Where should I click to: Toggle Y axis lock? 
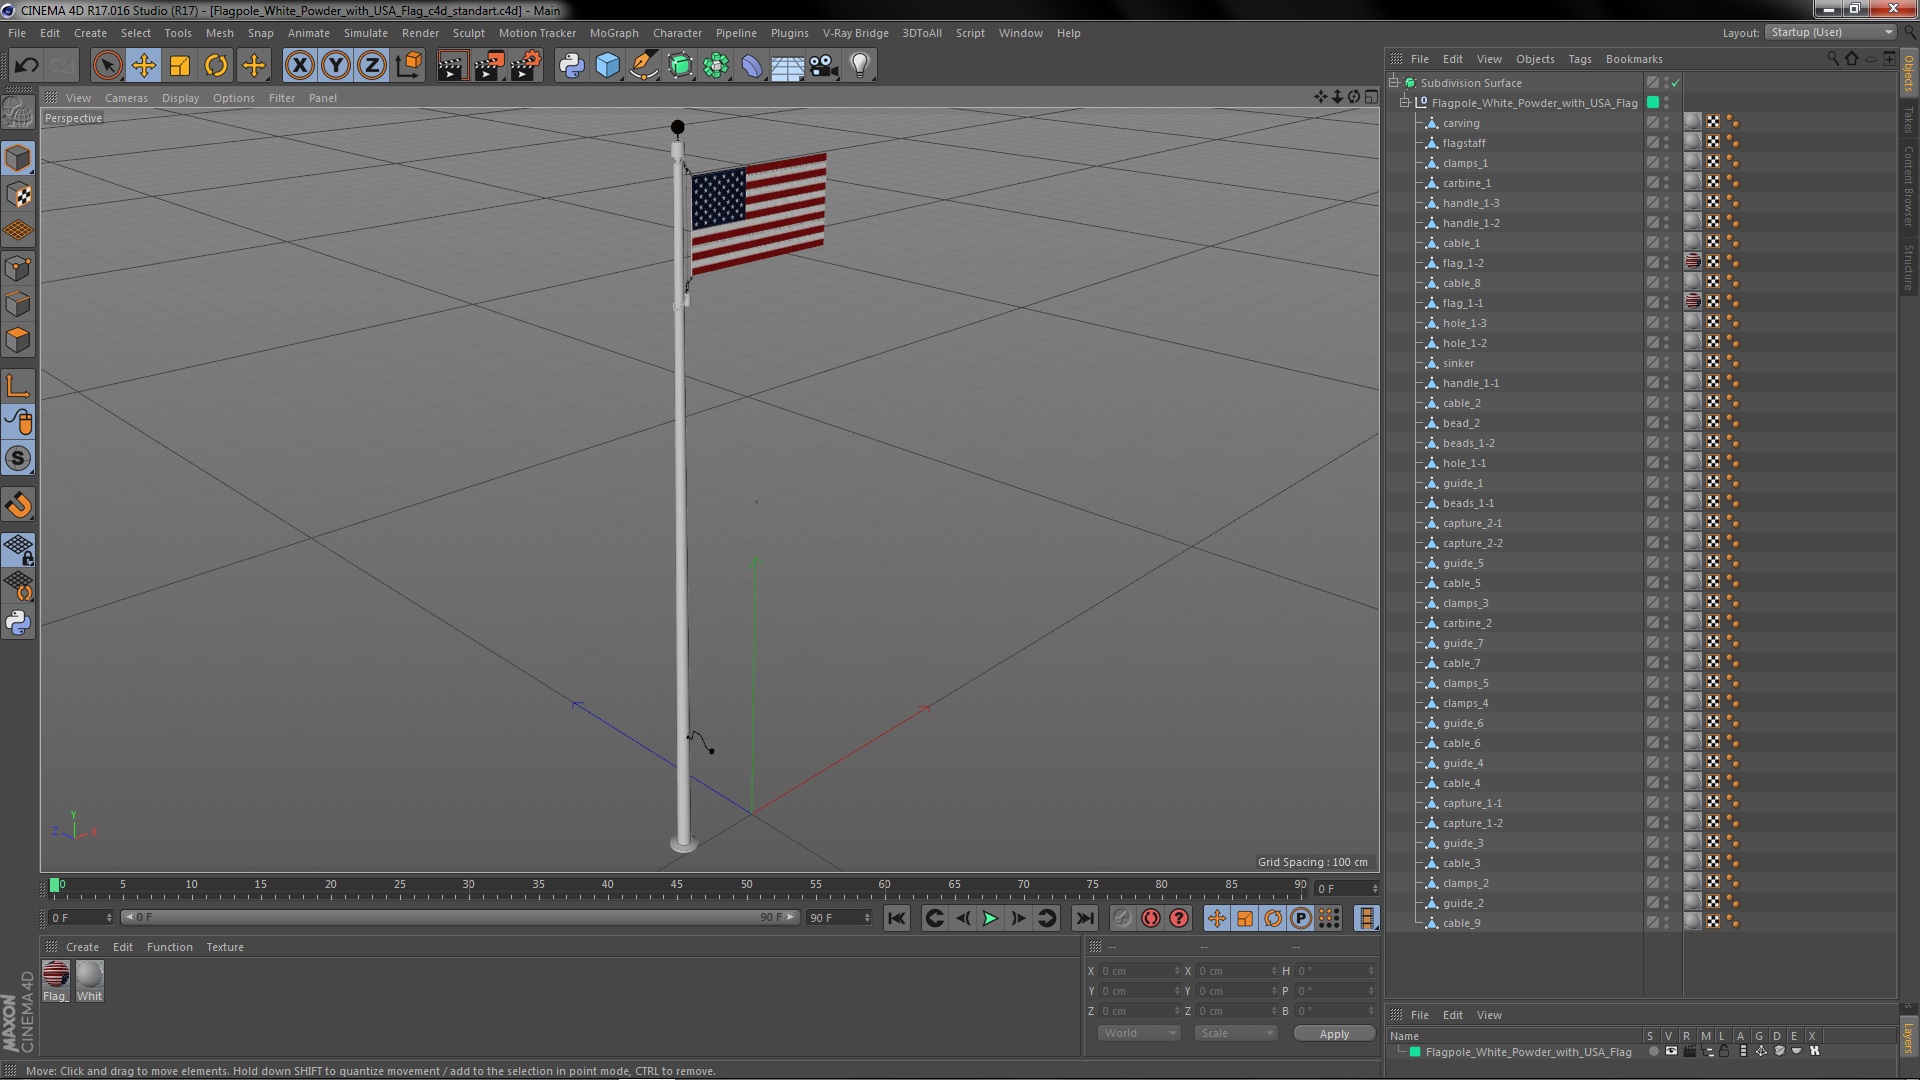[x=336, y=66]
